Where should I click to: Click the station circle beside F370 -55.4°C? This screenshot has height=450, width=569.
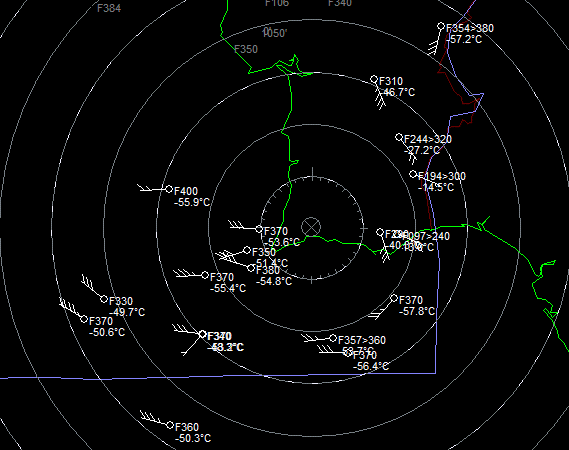pos(205,275)
